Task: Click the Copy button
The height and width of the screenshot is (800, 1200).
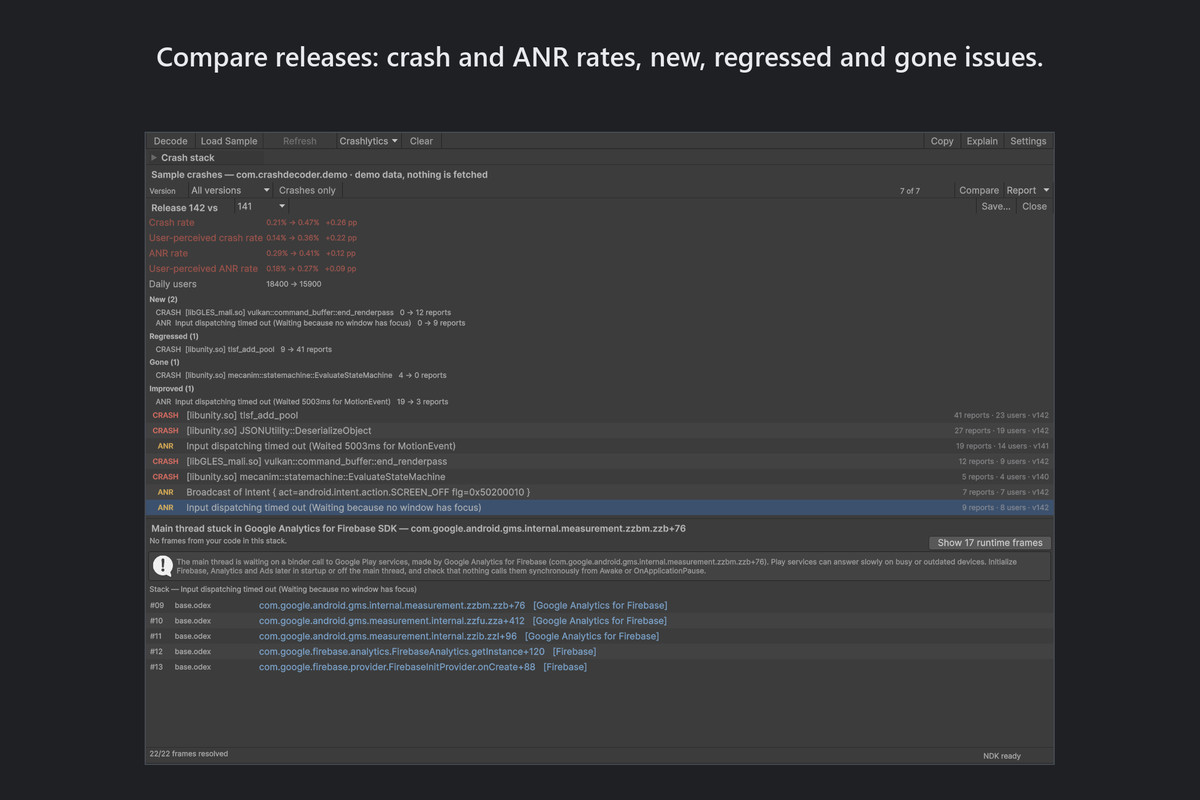Action: pyautogui.click(x=942, y=141)
